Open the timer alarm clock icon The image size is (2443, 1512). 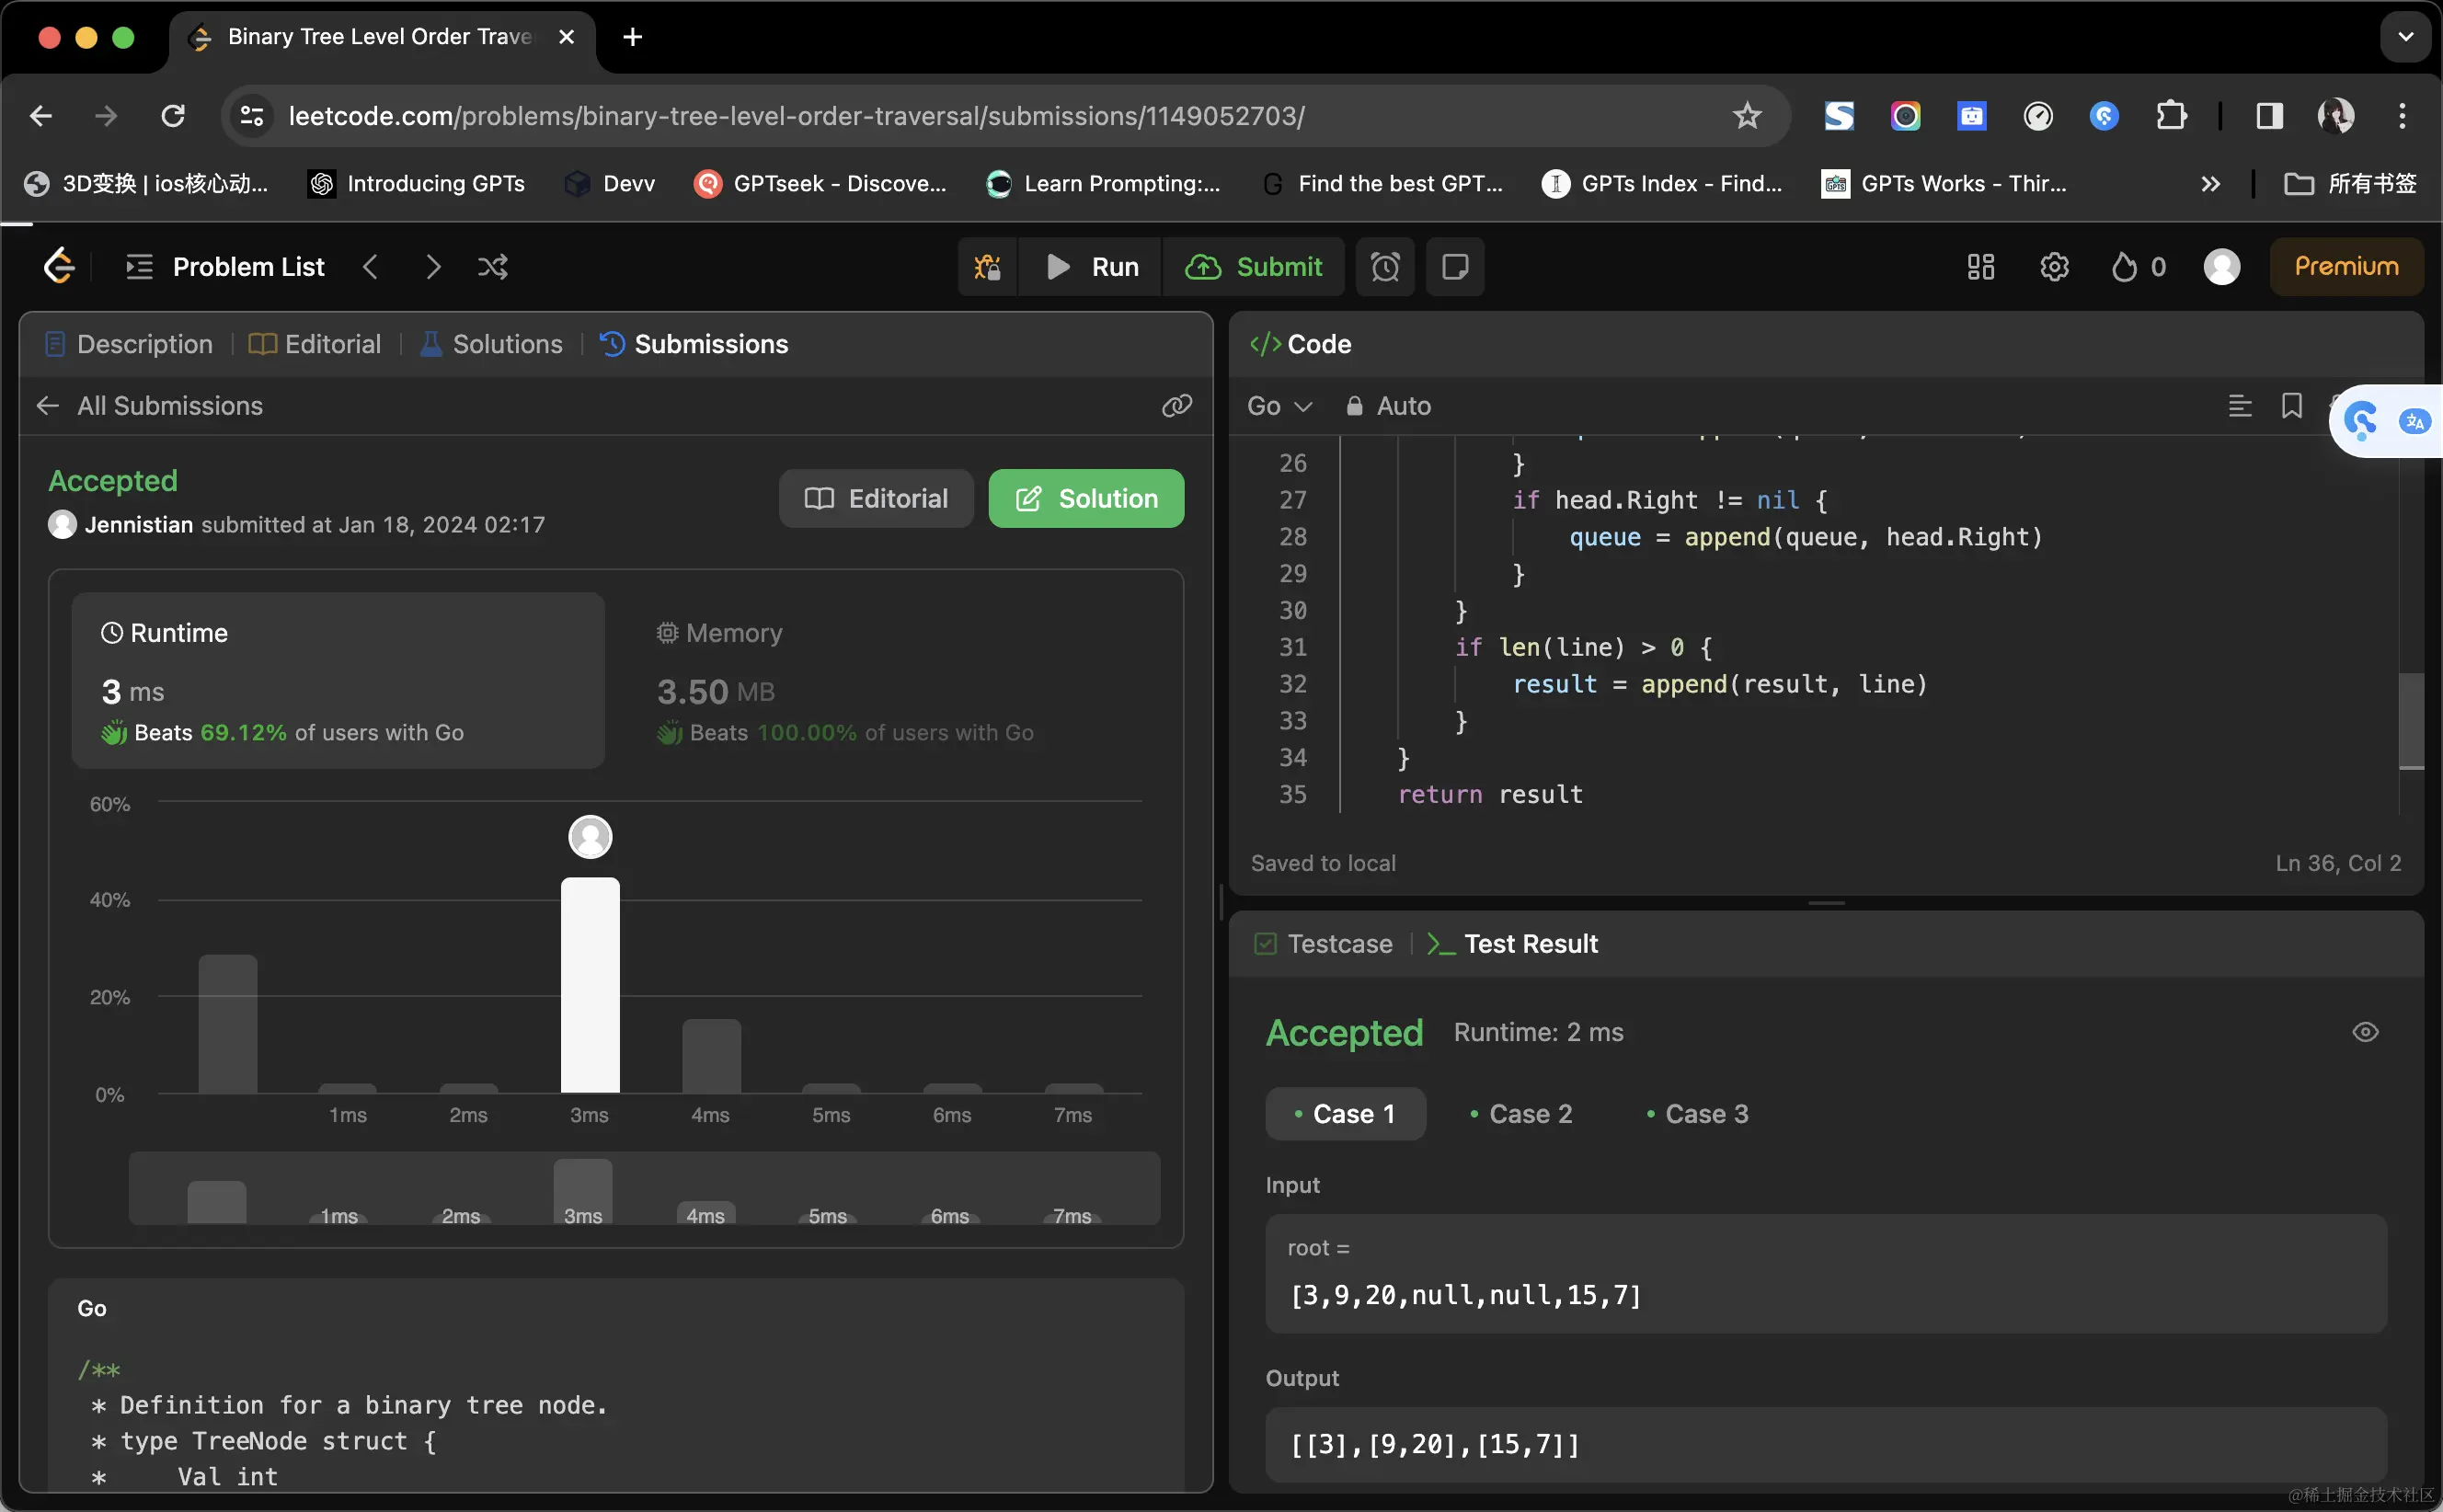click(x=1385, y=267)
